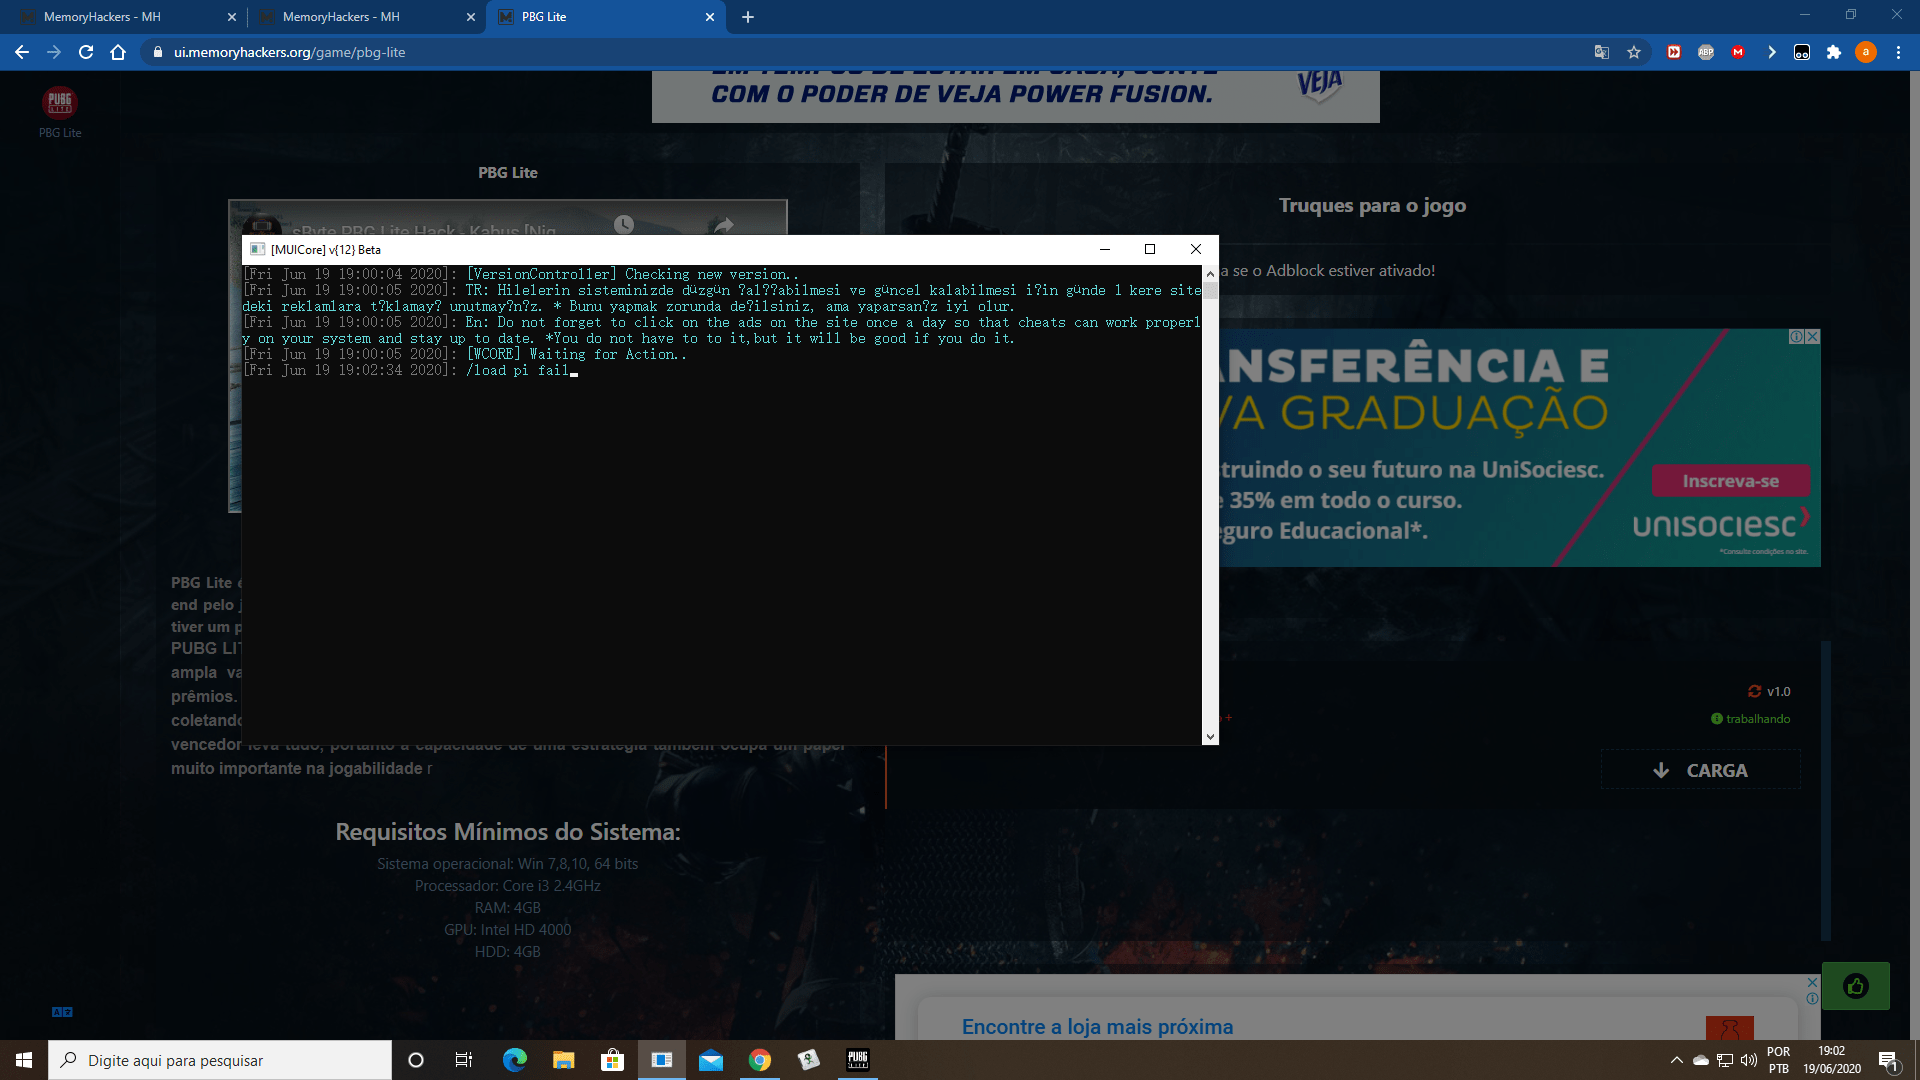Click the red MEGA extension icon
Image resolution: width=1920 pixels, height=1080 pixels.
1738,52
